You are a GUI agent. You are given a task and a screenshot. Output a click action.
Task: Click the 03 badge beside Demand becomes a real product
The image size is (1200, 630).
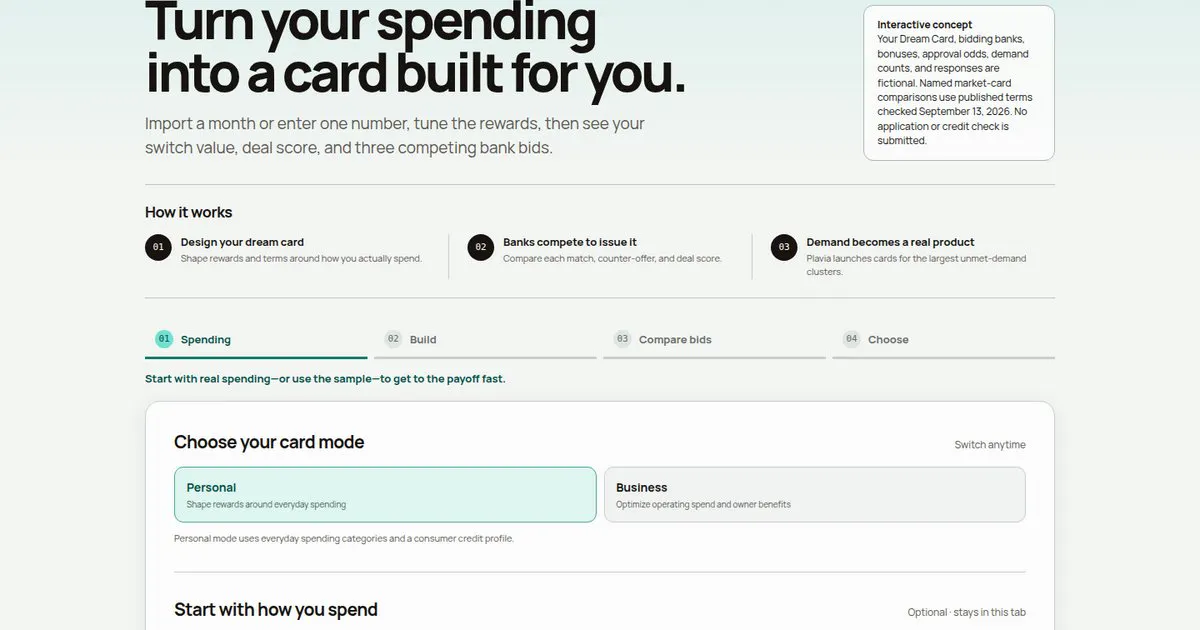click(784, 247)
